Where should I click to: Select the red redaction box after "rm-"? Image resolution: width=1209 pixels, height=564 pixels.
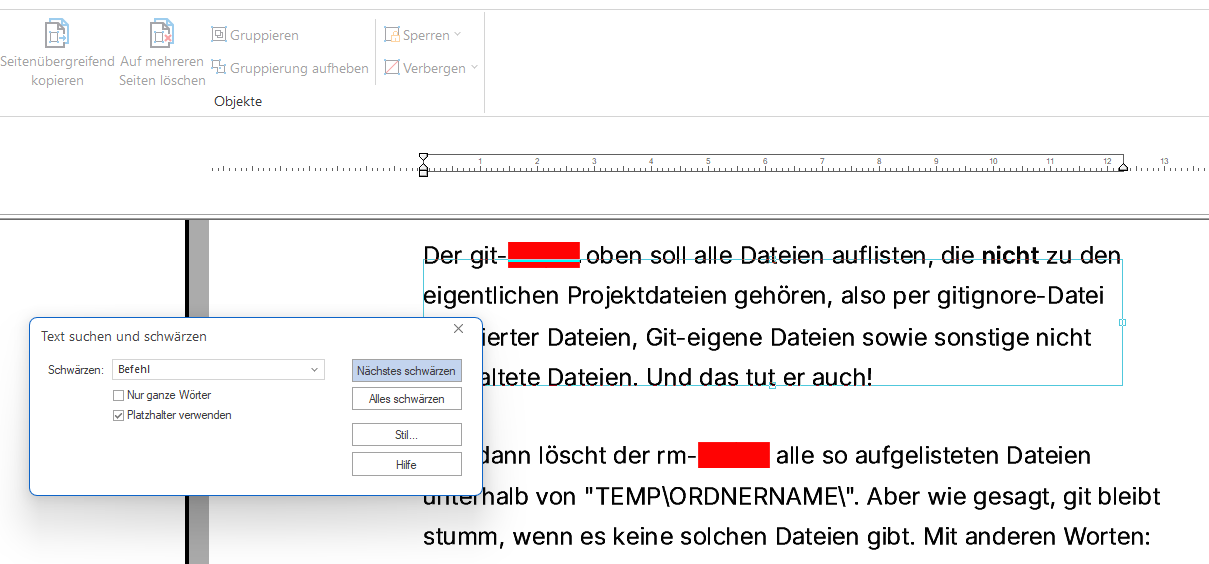click(x=733, y=455)
